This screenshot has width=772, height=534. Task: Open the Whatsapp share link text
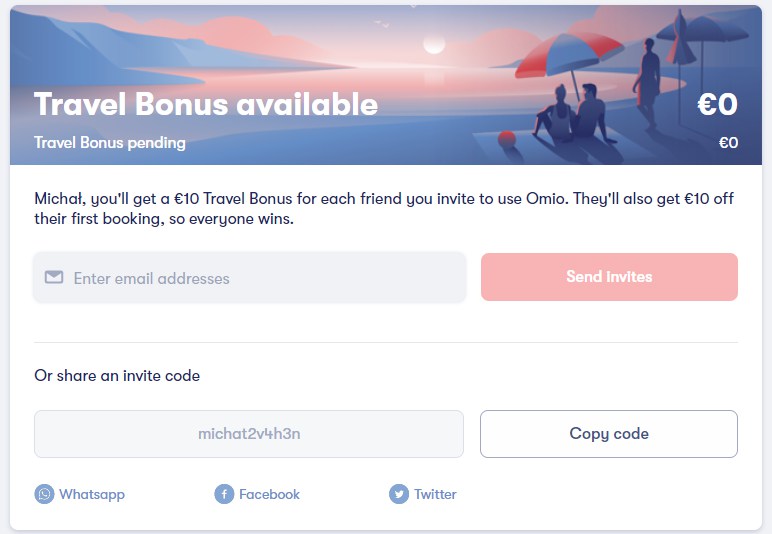pyautogui.click(x=92, y=494)
